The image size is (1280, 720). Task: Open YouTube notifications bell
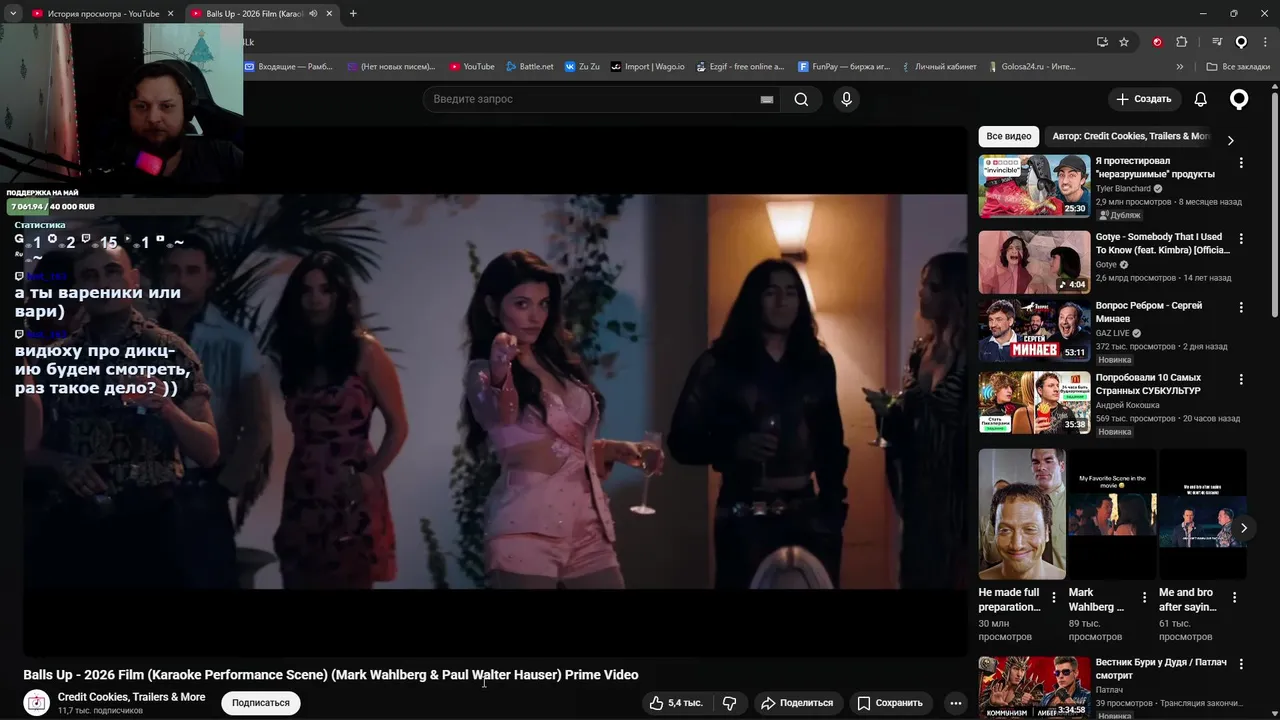1200,99
